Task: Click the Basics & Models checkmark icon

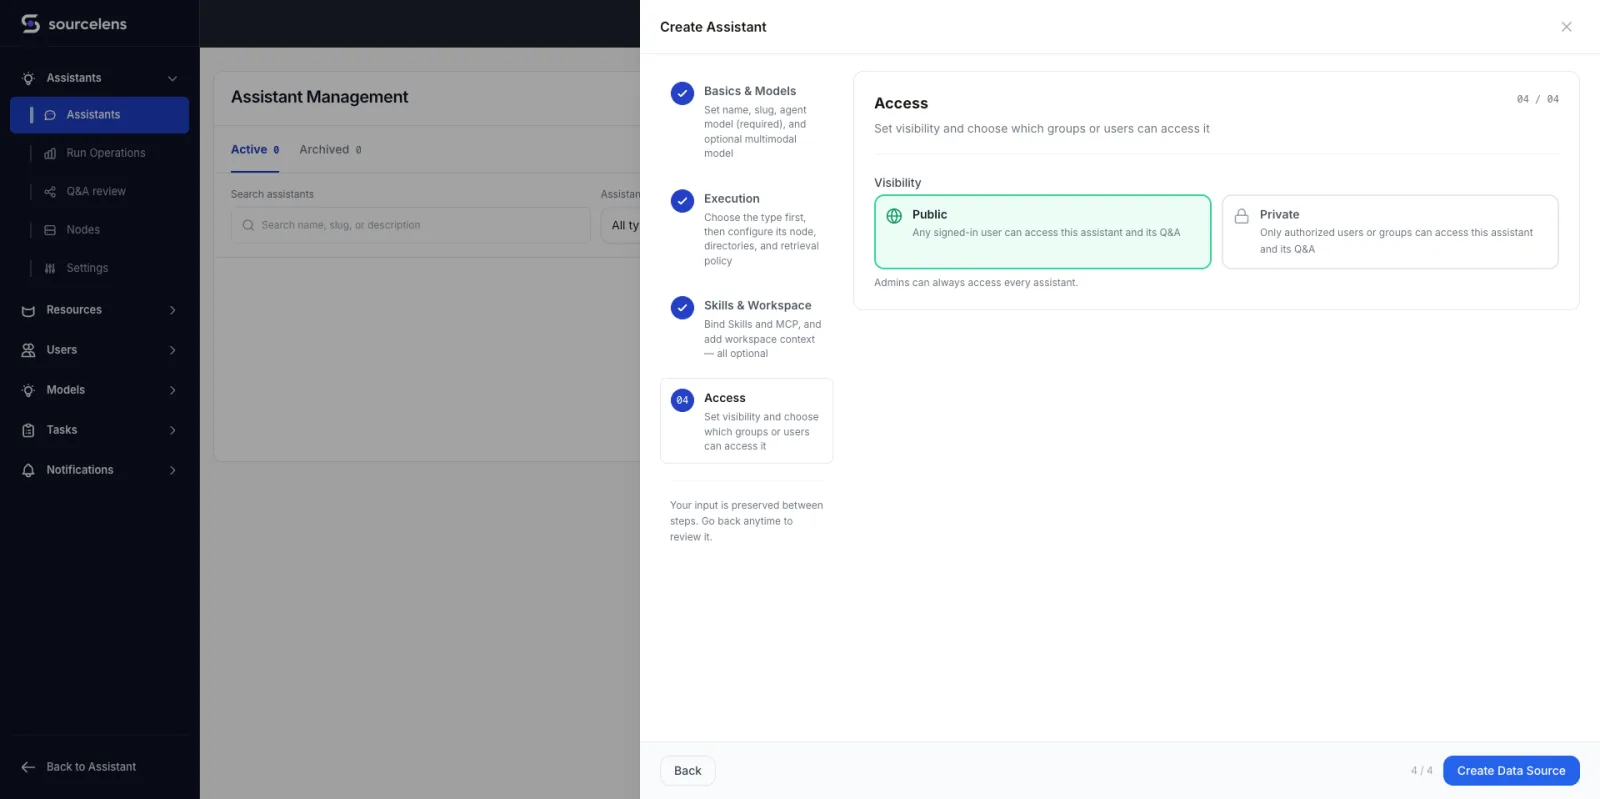Action: [682, 93]
